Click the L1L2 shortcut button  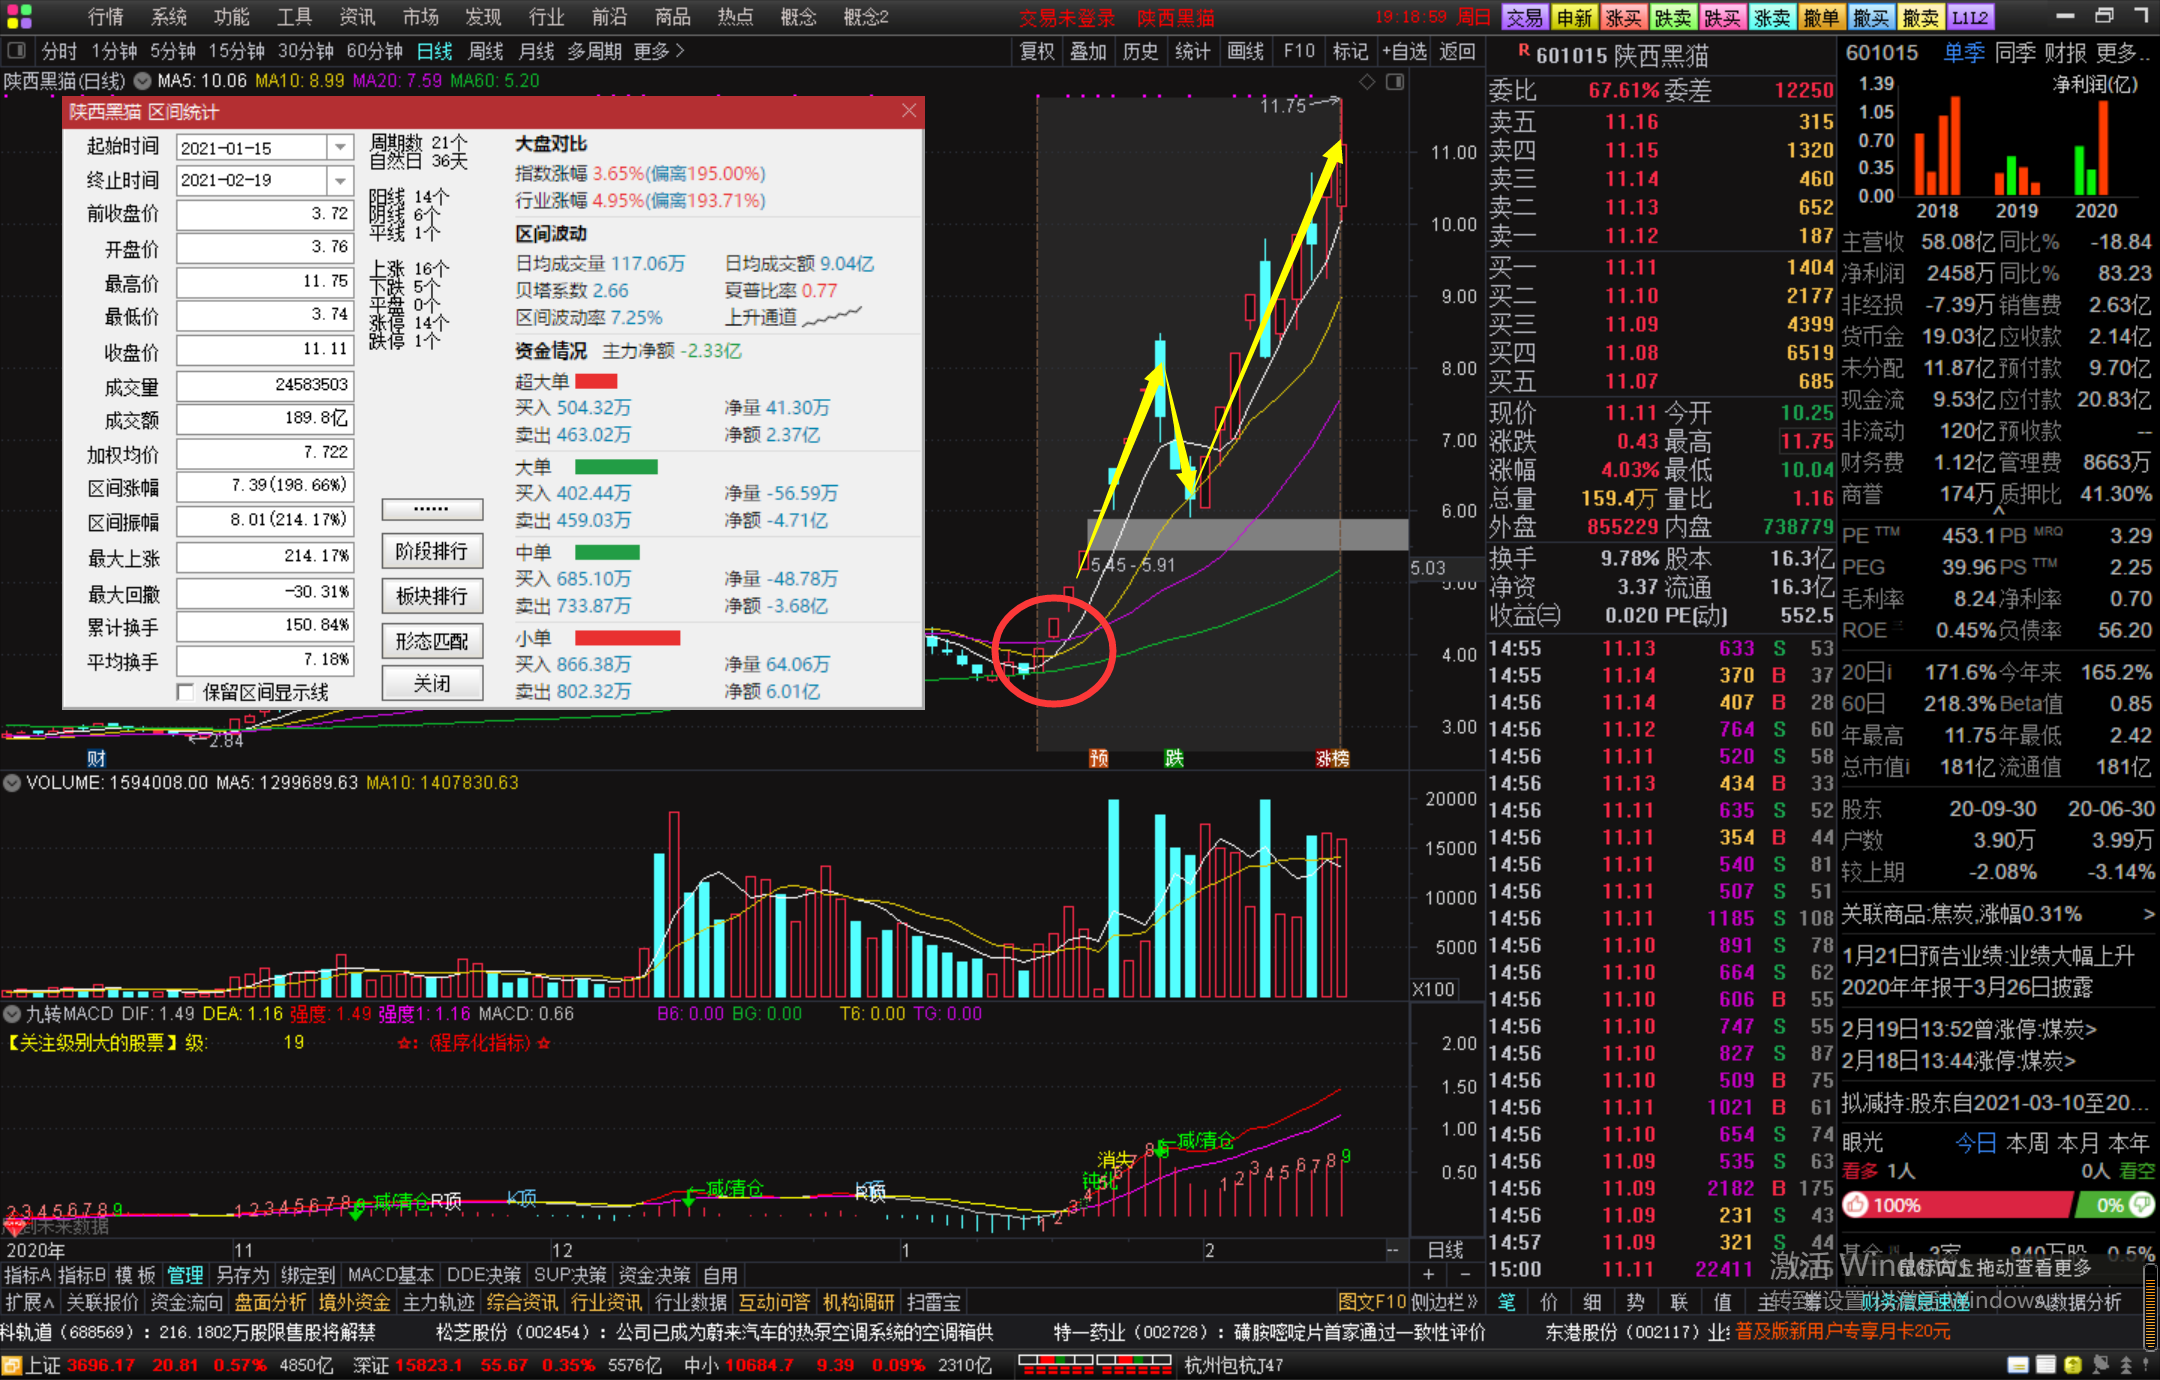tap(1970, 17)
